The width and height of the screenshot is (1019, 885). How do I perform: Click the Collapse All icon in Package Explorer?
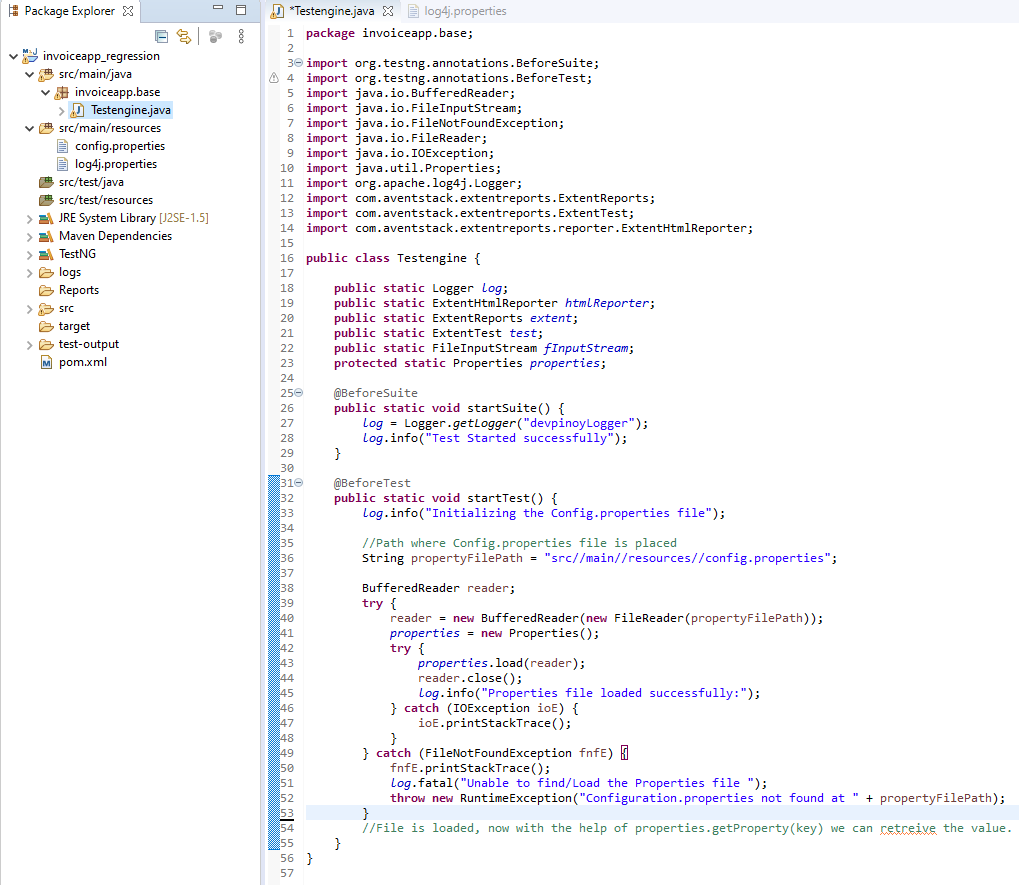tap(162, 36)
